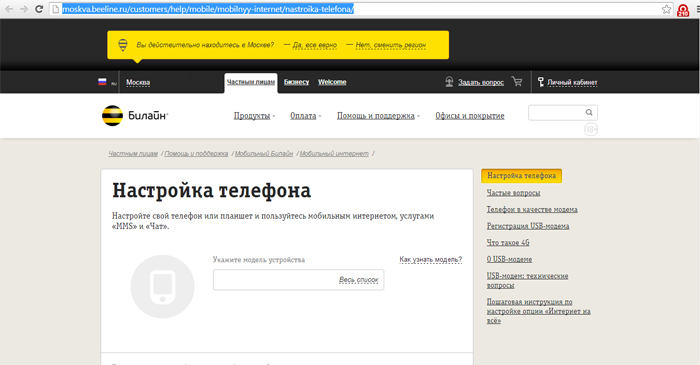Image resolution: width=700 pixels, height=365 pixels.
Task: Bookmark this page with the star icon
Action: (x=666, y=9)
